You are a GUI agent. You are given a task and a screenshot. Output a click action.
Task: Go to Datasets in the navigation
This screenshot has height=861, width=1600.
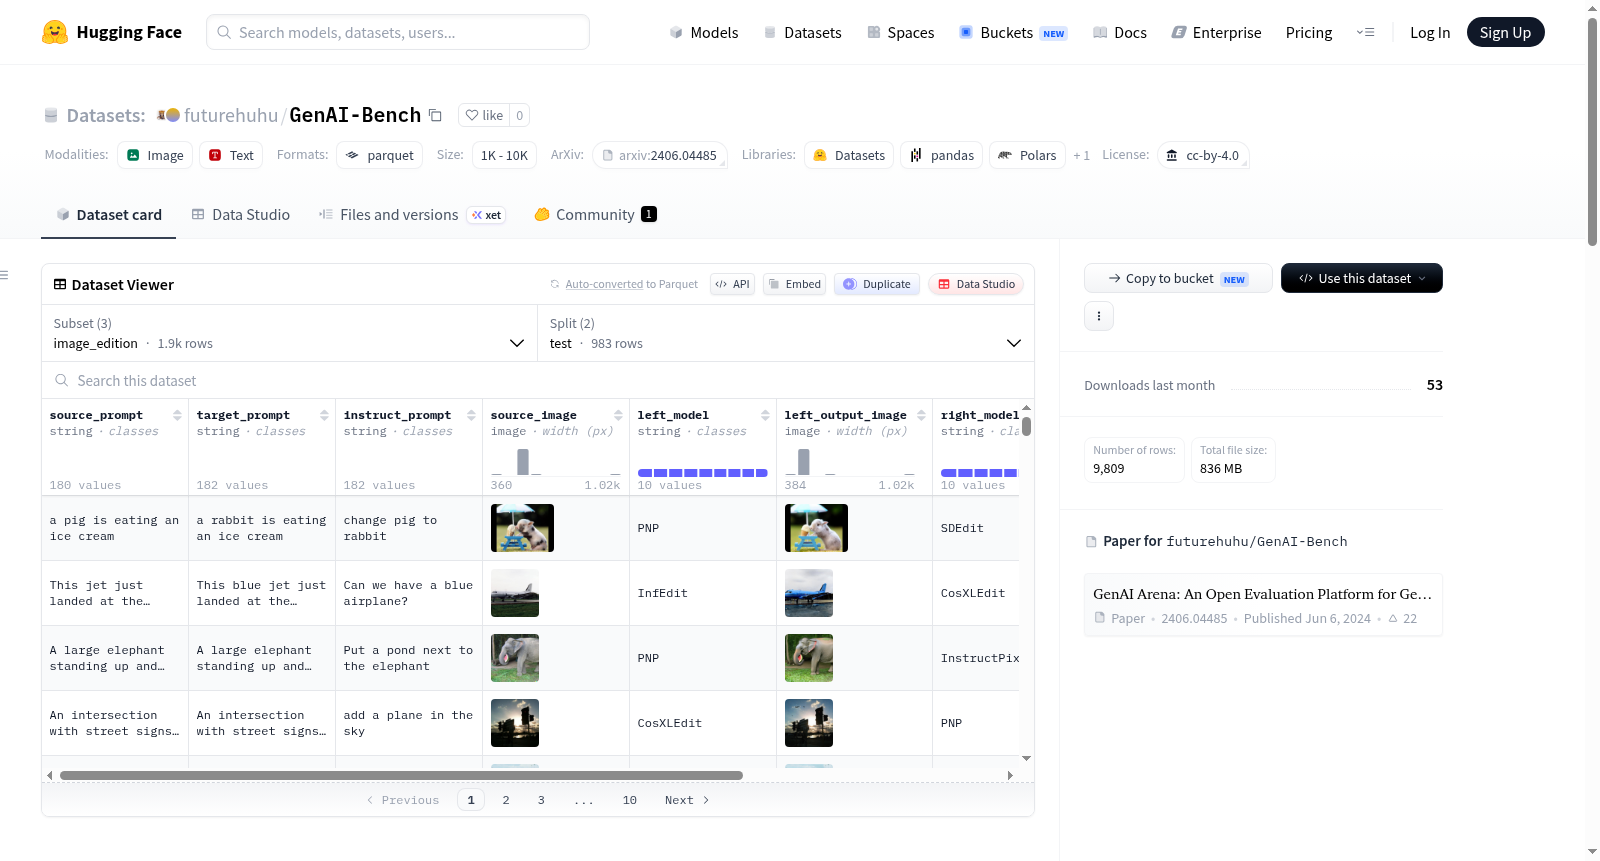click(802, 32)
